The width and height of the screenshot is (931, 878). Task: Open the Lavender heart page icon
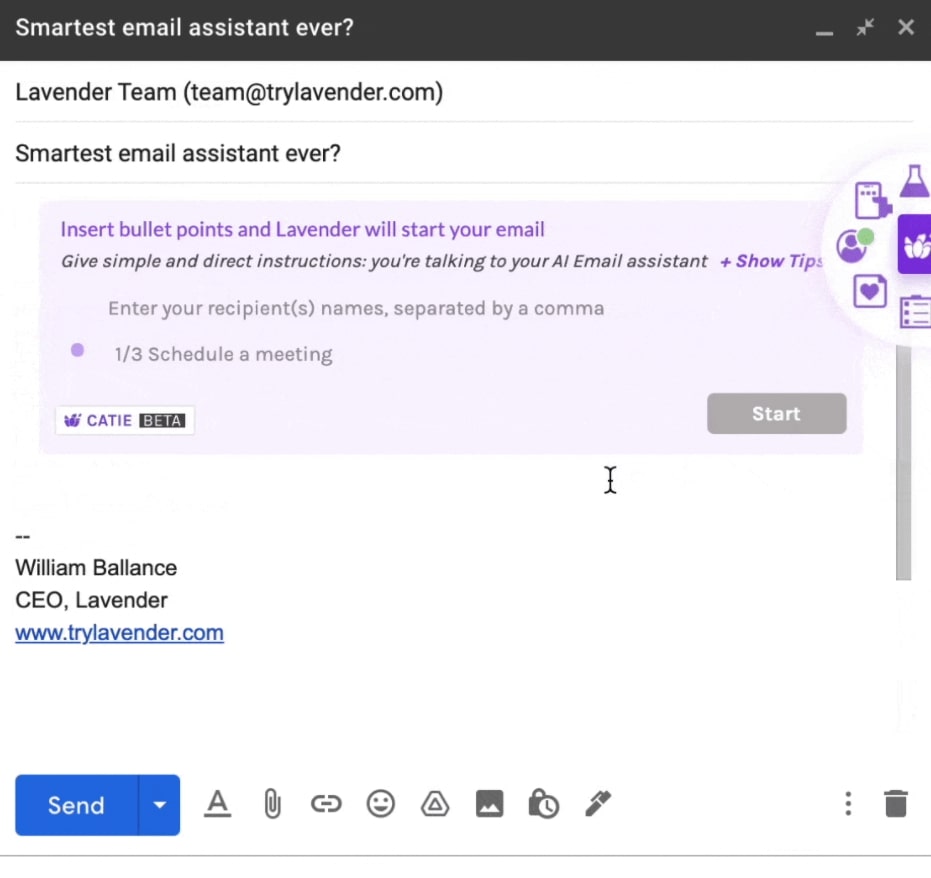pyautogui.click(x=870, y=291)
